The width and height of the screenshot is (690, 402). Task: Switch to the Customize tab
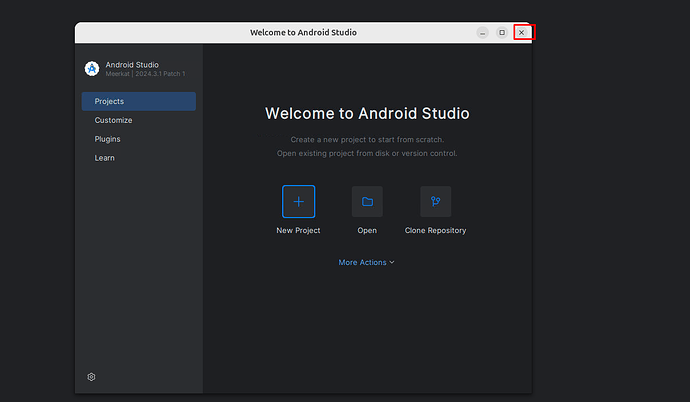pyautogui.click(x=139, y=120)
